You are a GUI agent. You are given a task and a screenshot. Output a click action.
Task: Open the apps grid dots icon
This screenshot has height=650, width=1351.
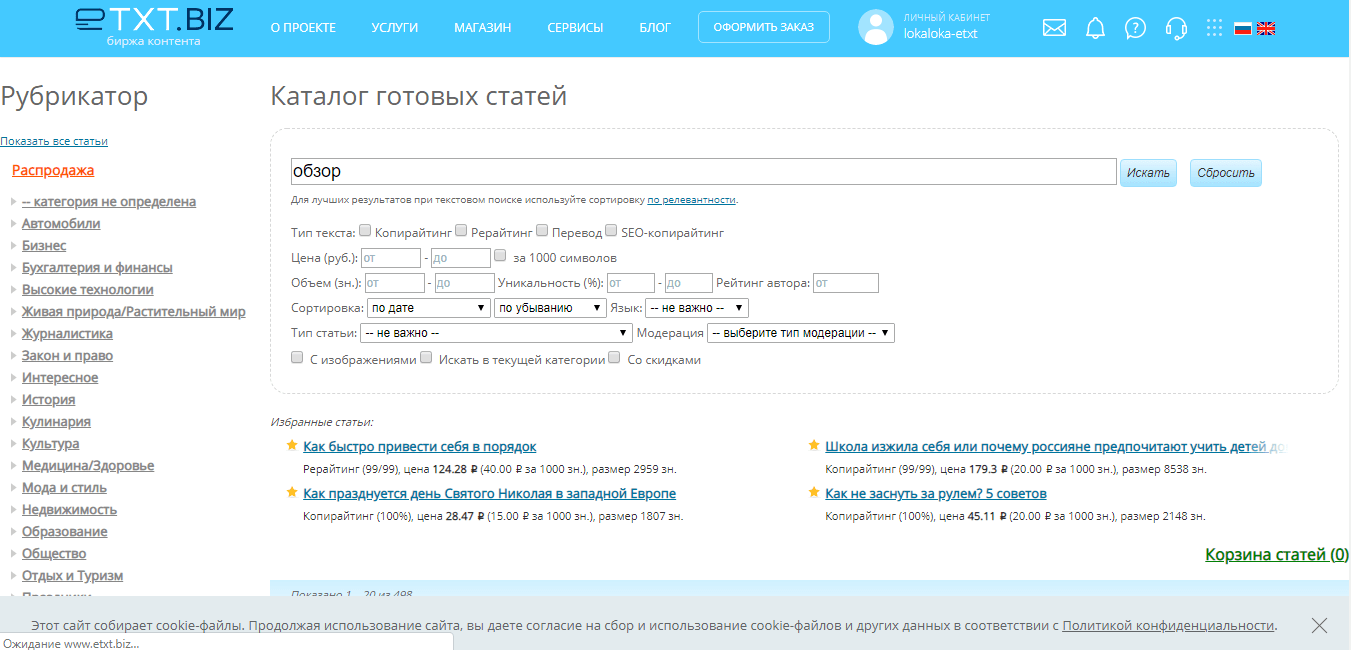point(1214,28)
